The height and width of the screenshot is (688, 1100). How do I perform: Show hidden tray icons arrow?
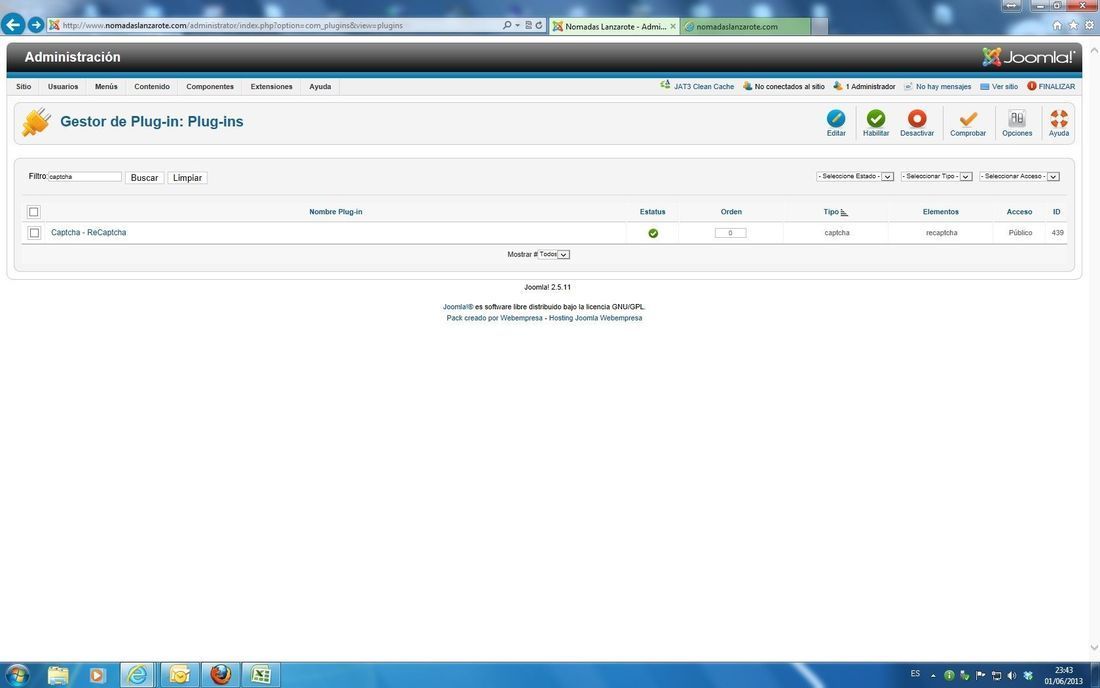click(933, 675)
